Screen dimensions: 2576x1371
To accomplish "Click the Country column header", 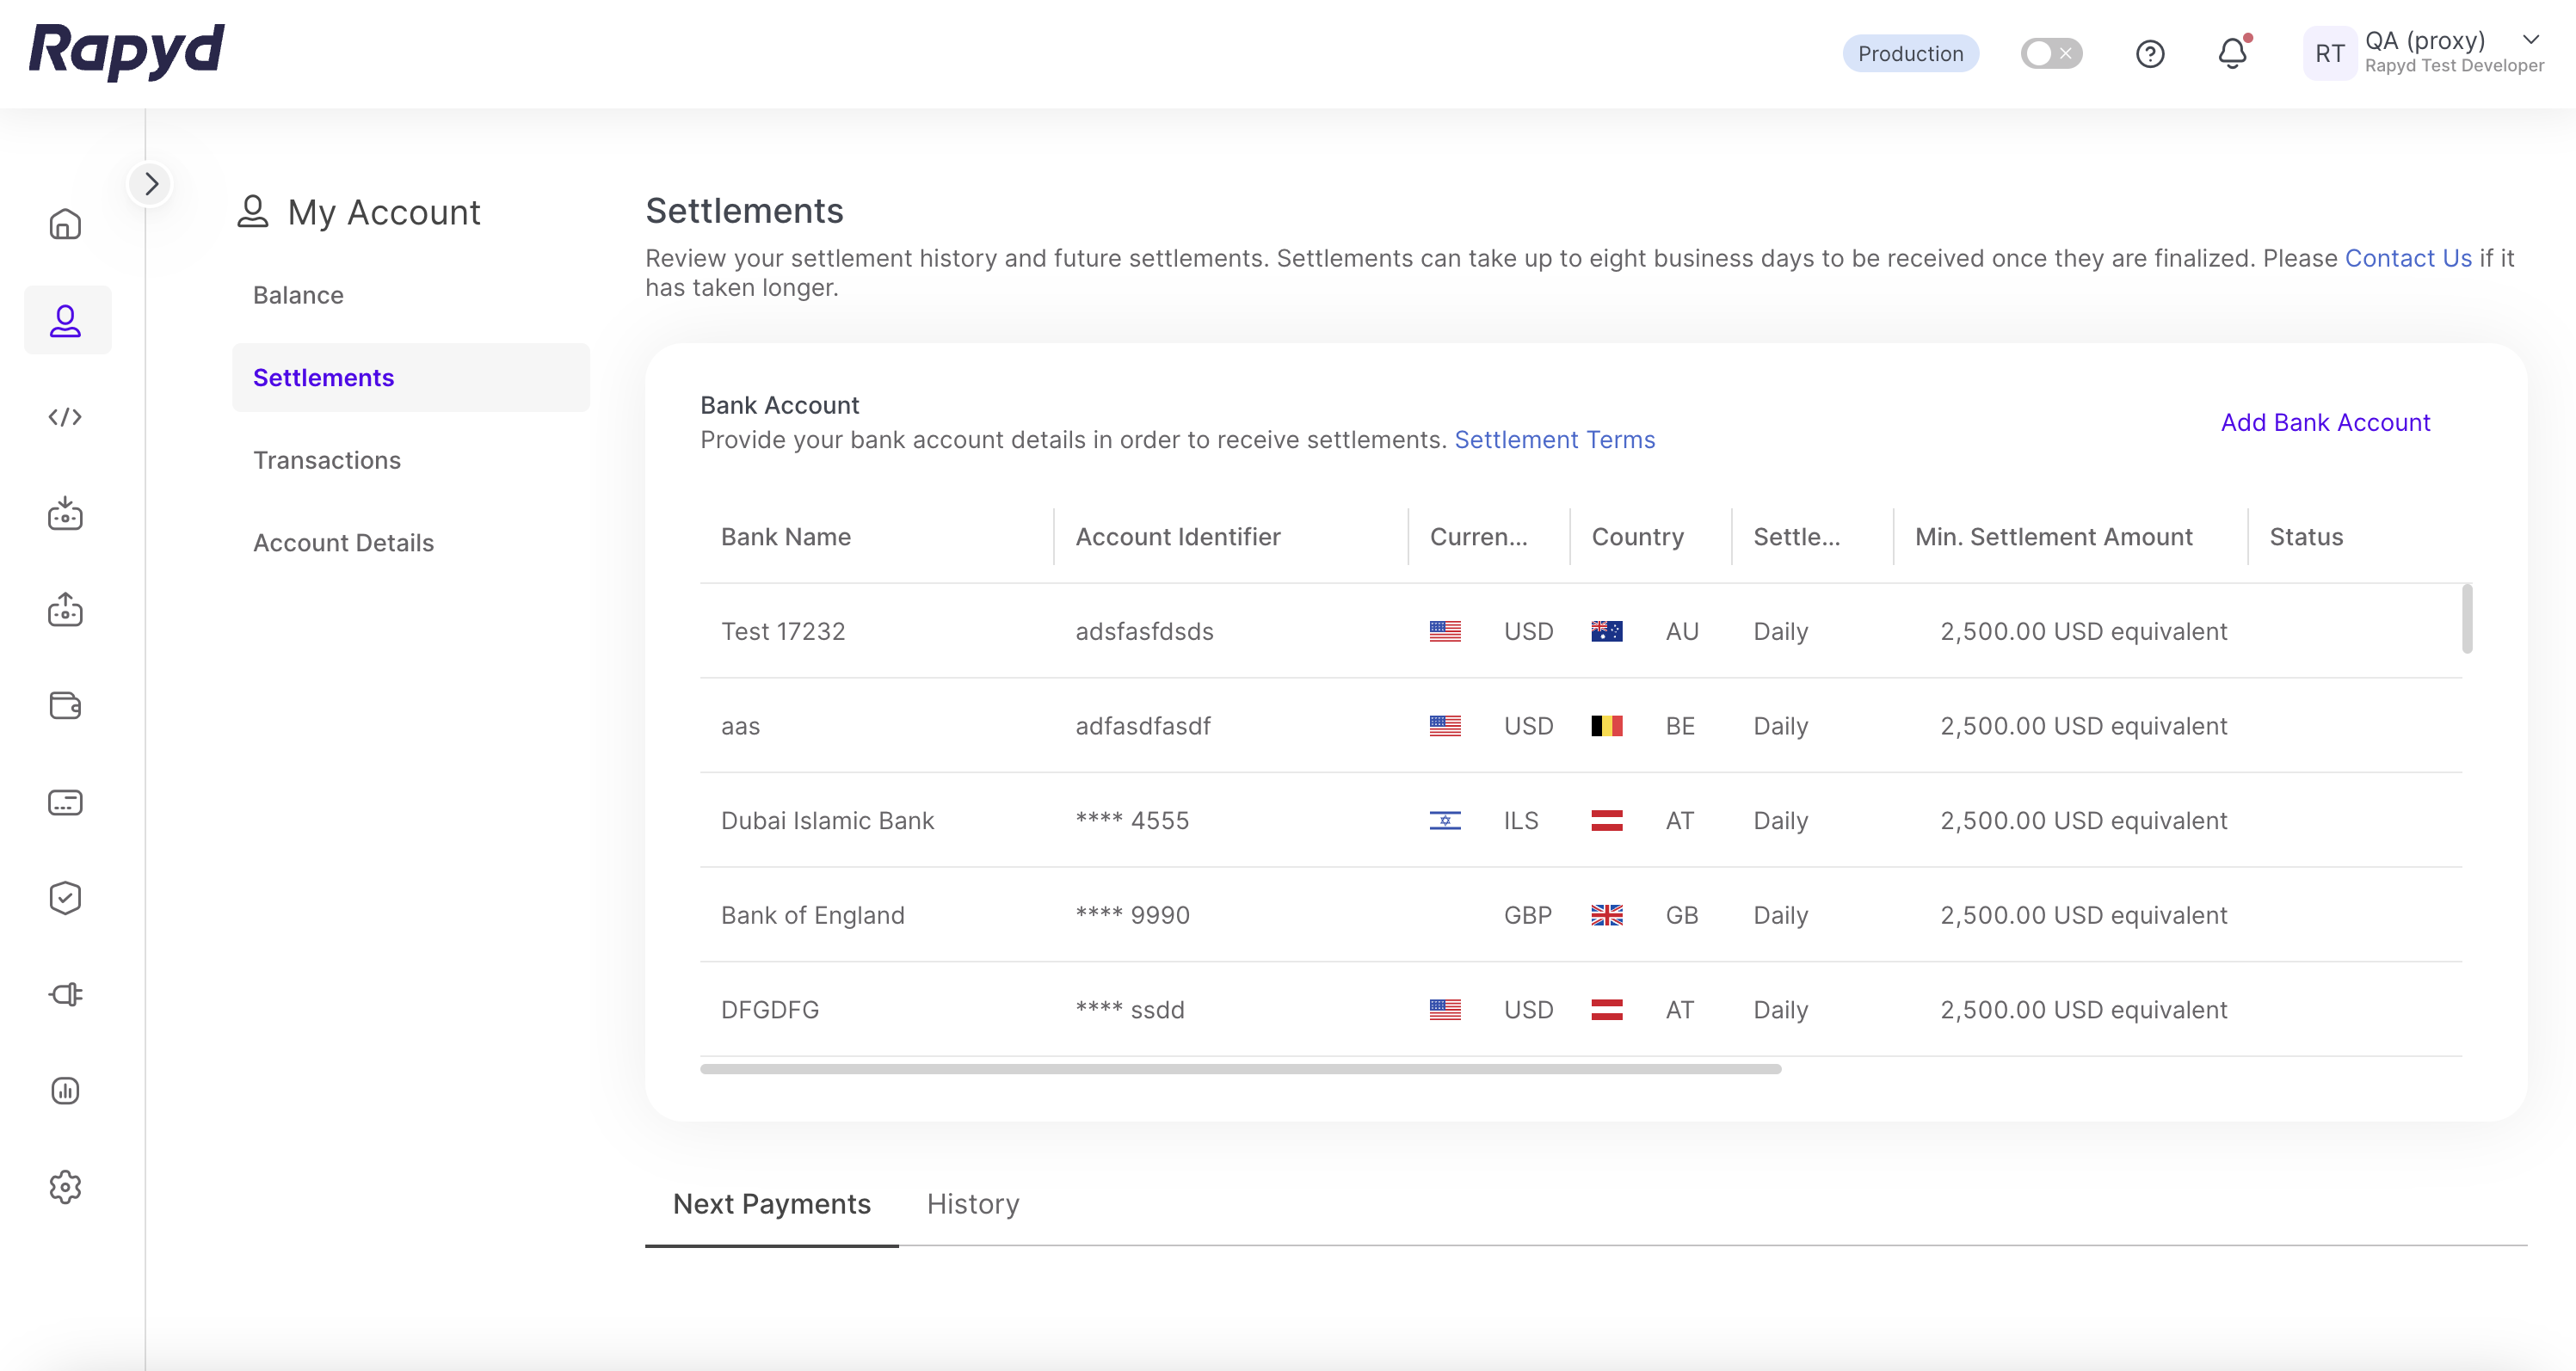I will [1637, 537].
